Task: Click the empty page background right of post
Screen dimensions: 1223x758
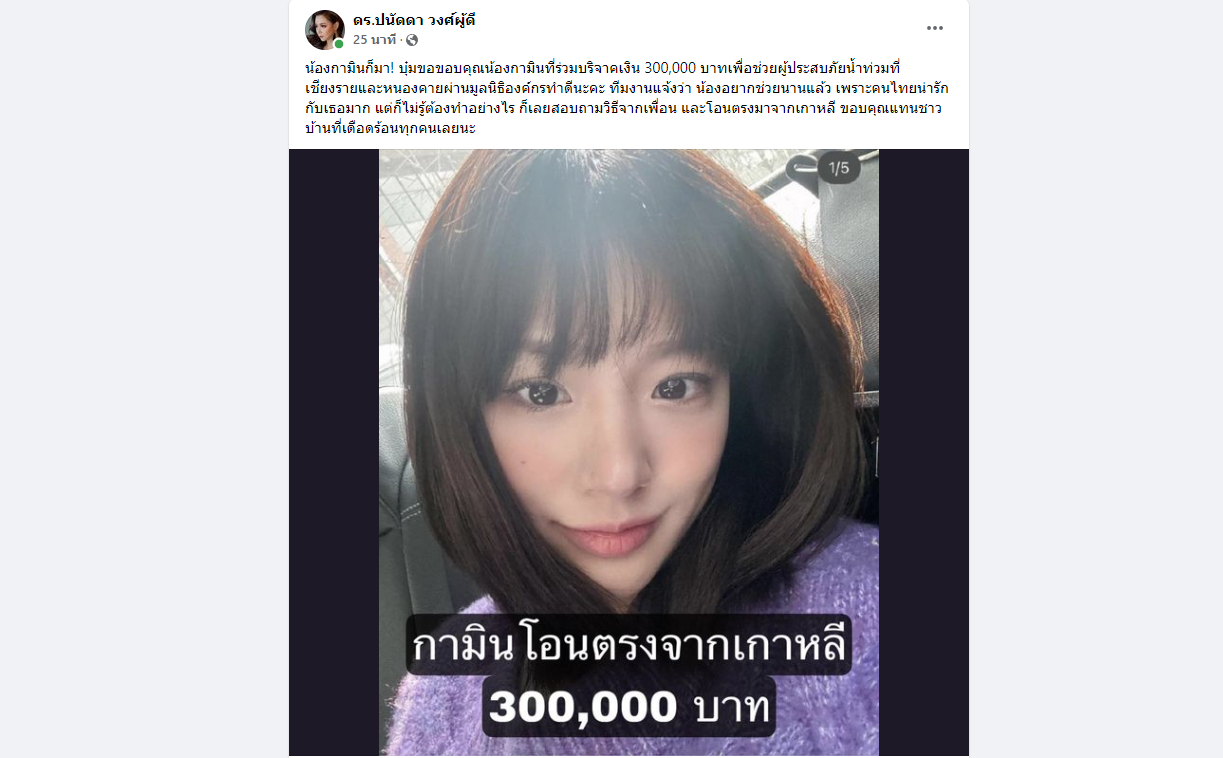Action: 1096,400
